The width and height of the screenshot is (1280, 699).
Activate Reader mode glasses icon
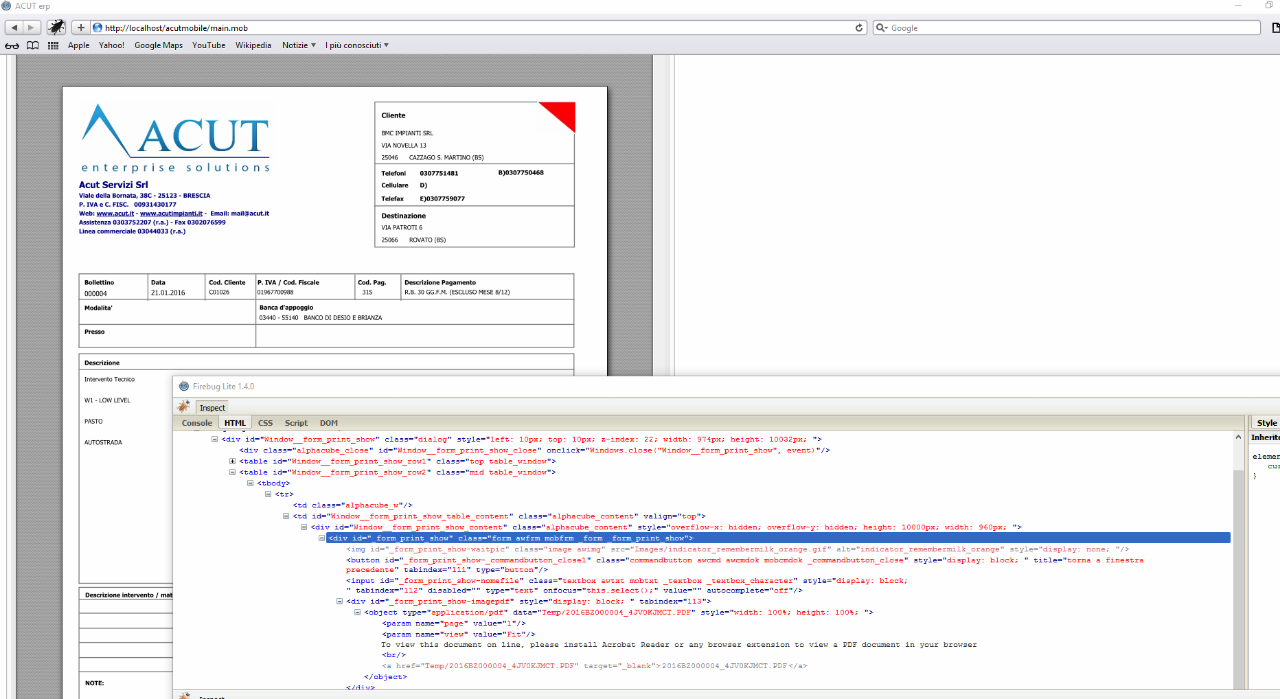click(12, 45)
